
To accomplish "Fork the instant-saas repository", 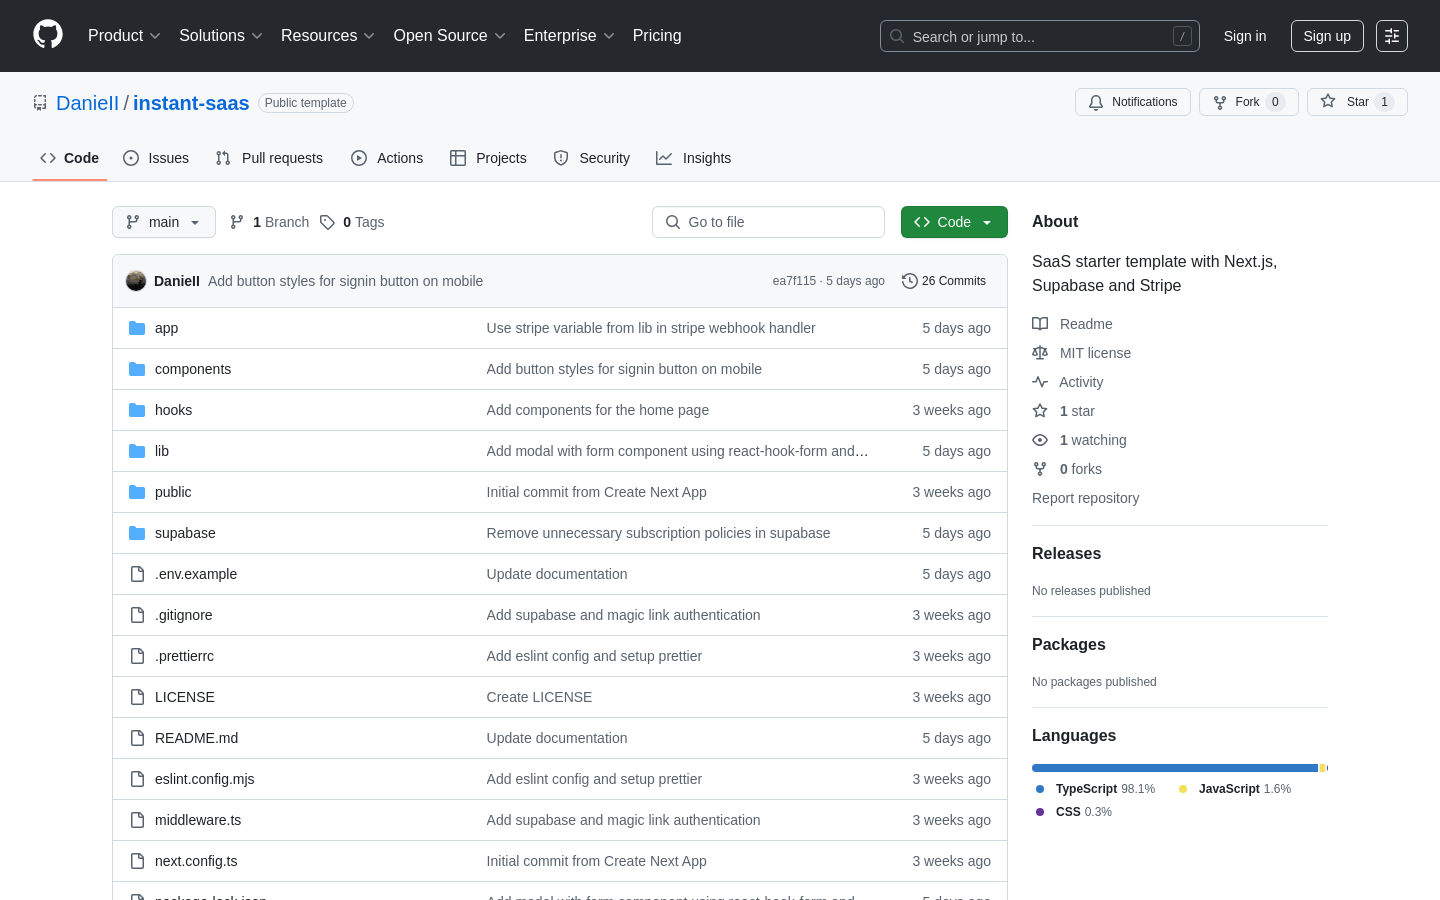I will point(1249,102).
